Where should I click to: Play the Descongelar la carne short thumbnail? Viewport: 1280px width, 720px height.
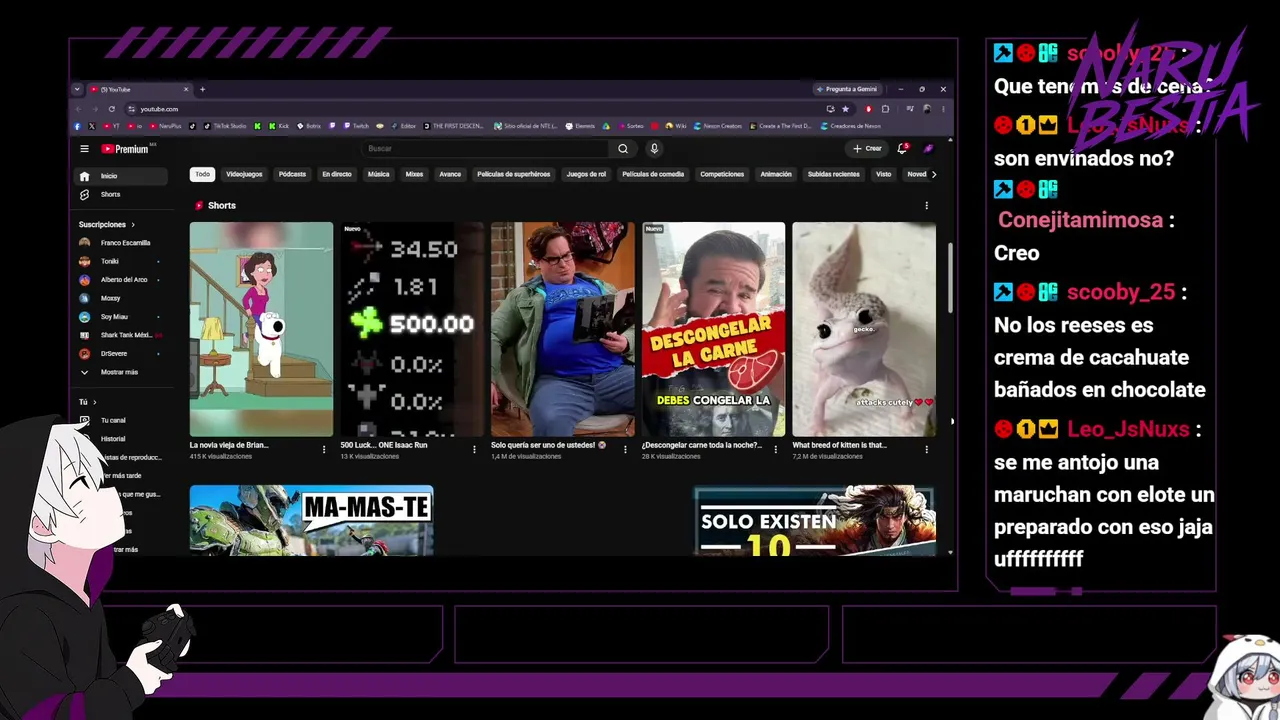[714, 329]
